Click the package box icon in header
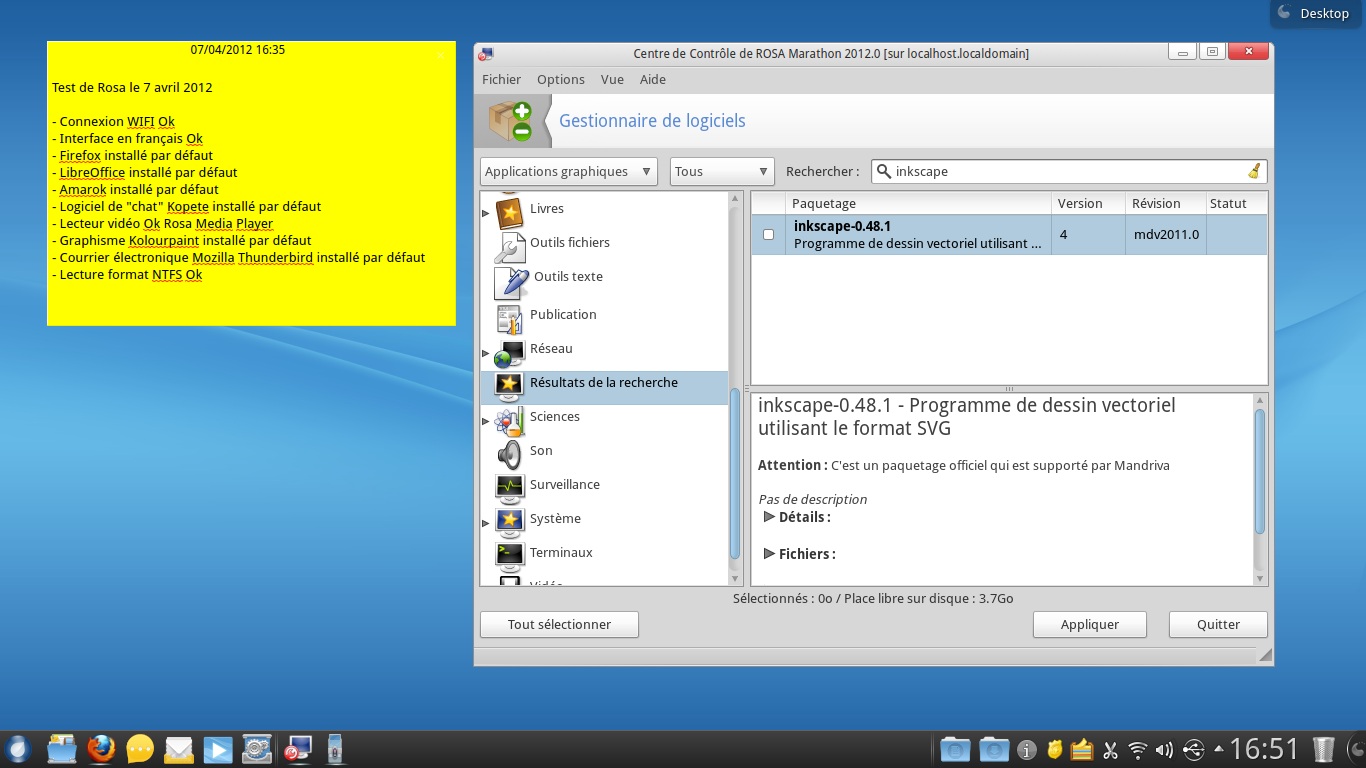 [510, 121]
